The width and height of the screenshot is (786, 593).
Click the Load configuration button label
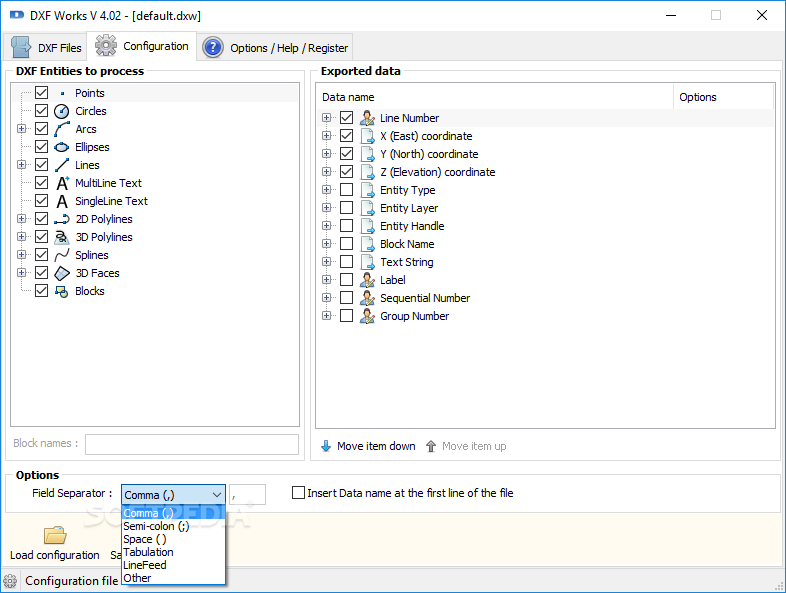(55, 555)
